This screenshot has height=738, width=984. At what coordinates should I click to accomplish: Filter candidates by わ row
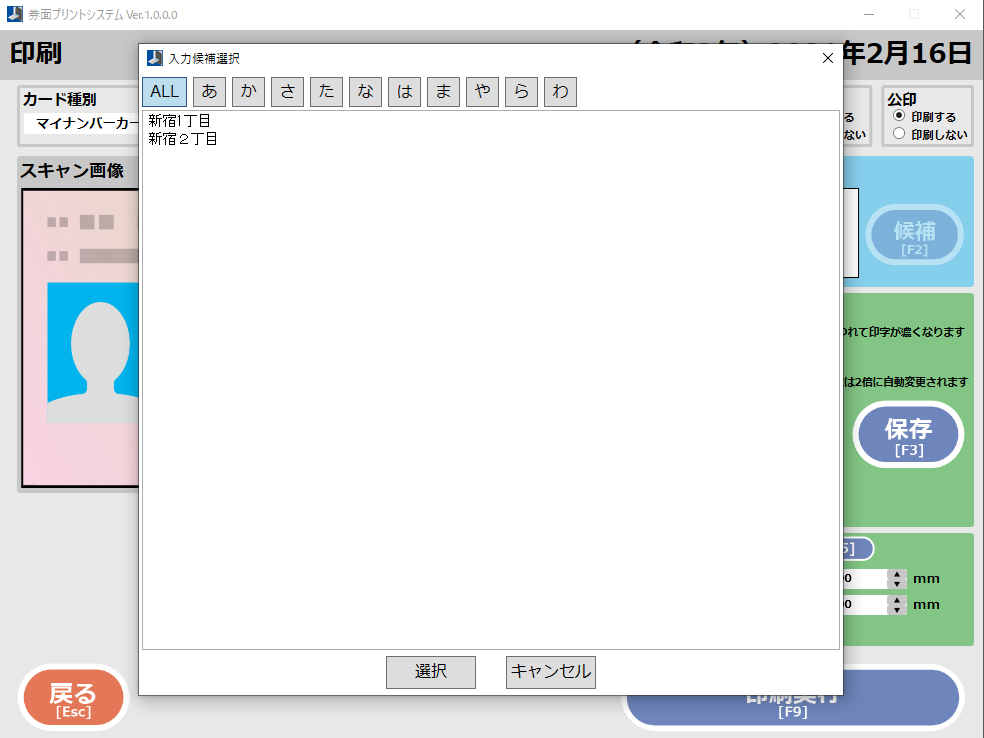point(560,92)
